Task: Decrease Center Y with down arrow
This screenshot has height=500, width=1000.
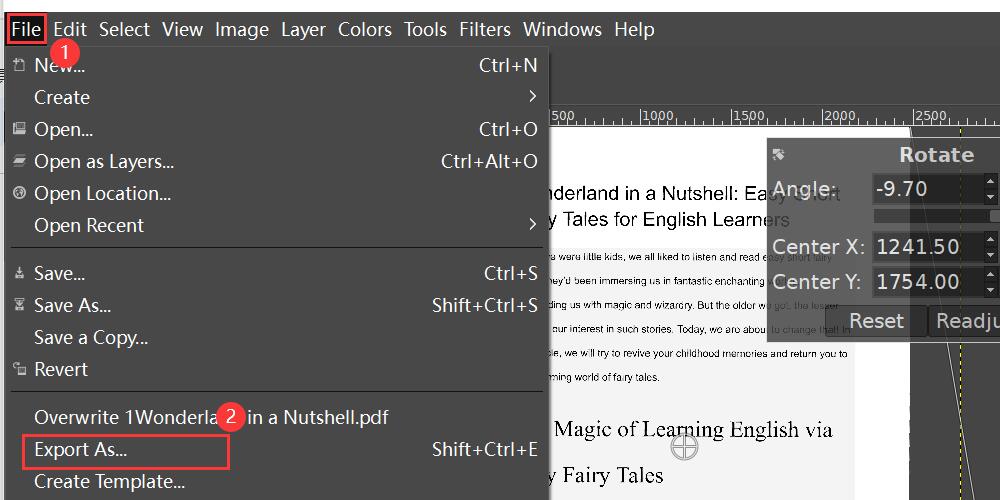Action: click(990, 290)
